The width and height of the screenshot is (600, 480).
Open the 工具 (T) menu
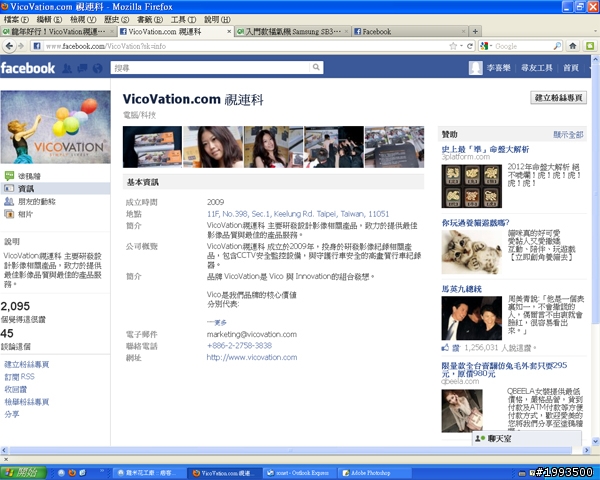point(183,20)
